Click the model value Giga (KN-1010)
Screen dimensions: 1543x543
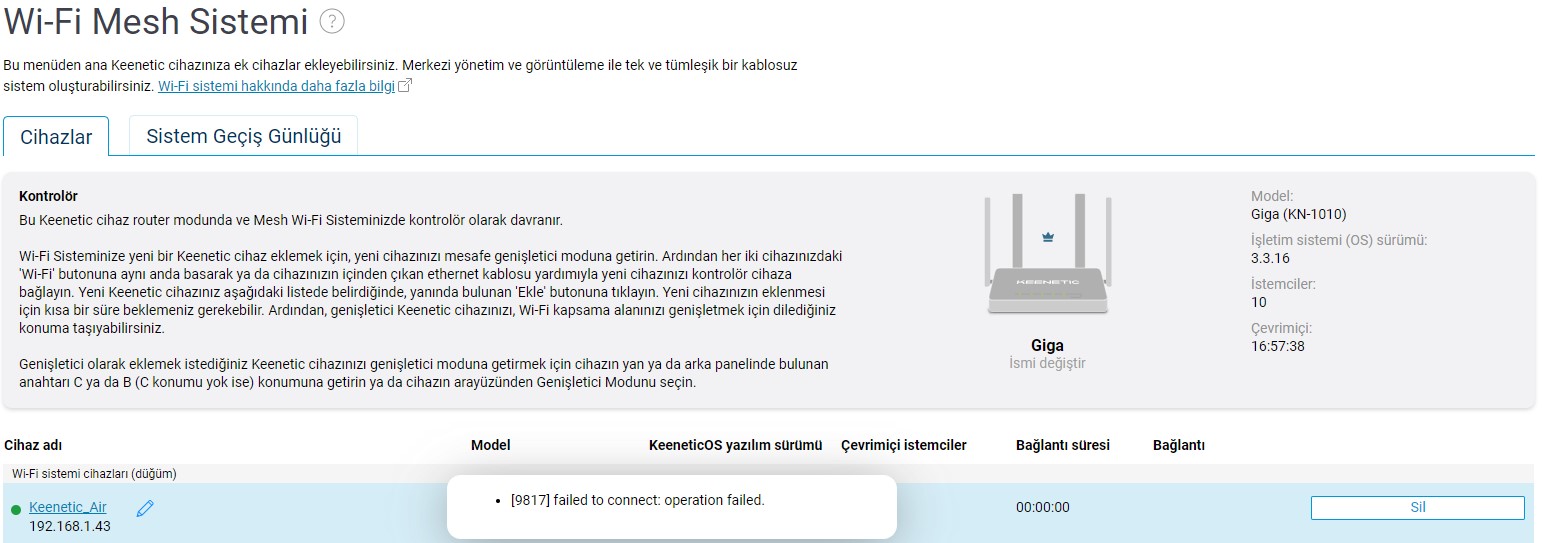pyautogui.click(x=1299, y=214)
